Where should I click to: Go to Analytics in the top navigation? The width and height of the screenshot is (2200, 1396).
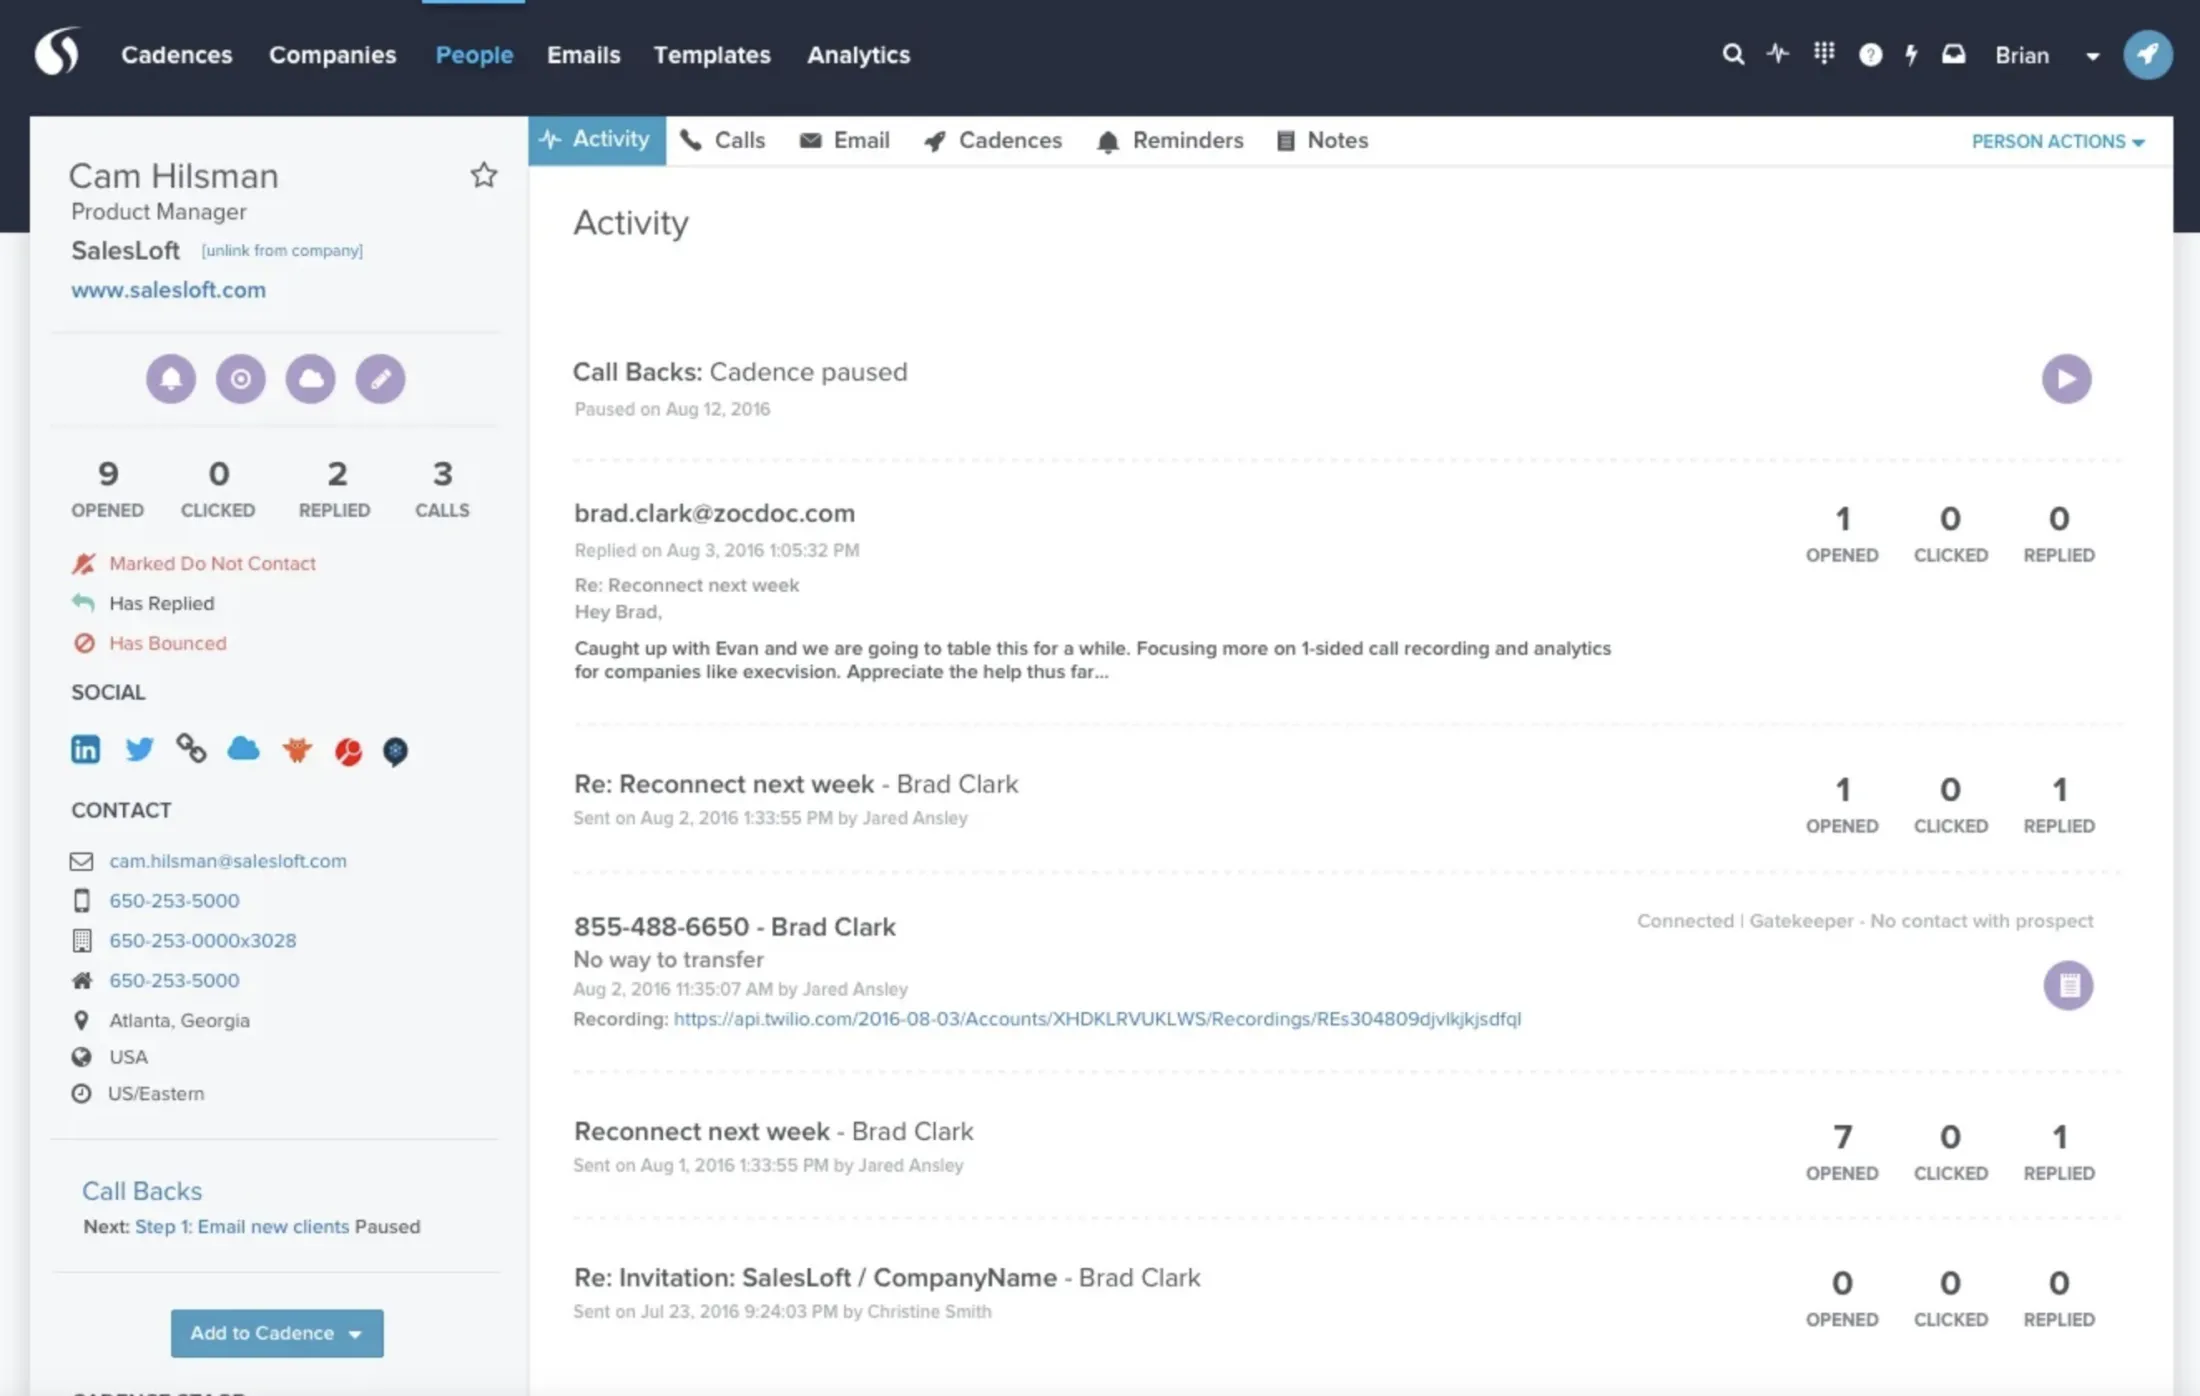pyautogui.click(x=858, y=55)
